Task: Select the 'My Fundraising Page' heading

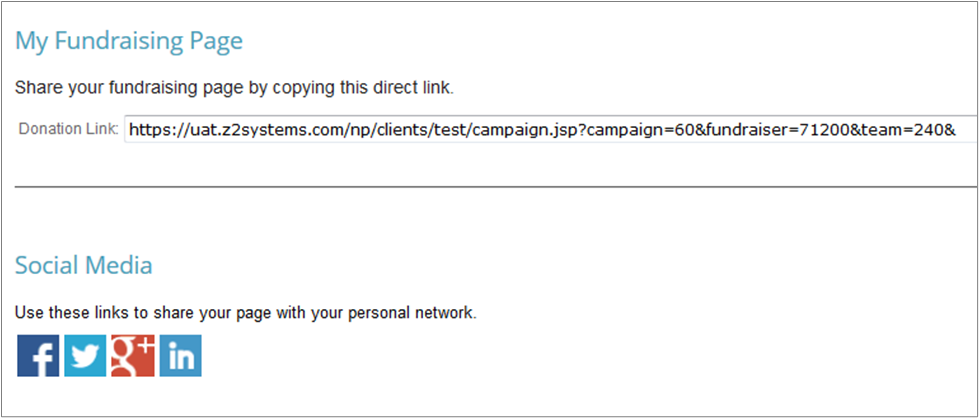Action: (x=129, y=41)
